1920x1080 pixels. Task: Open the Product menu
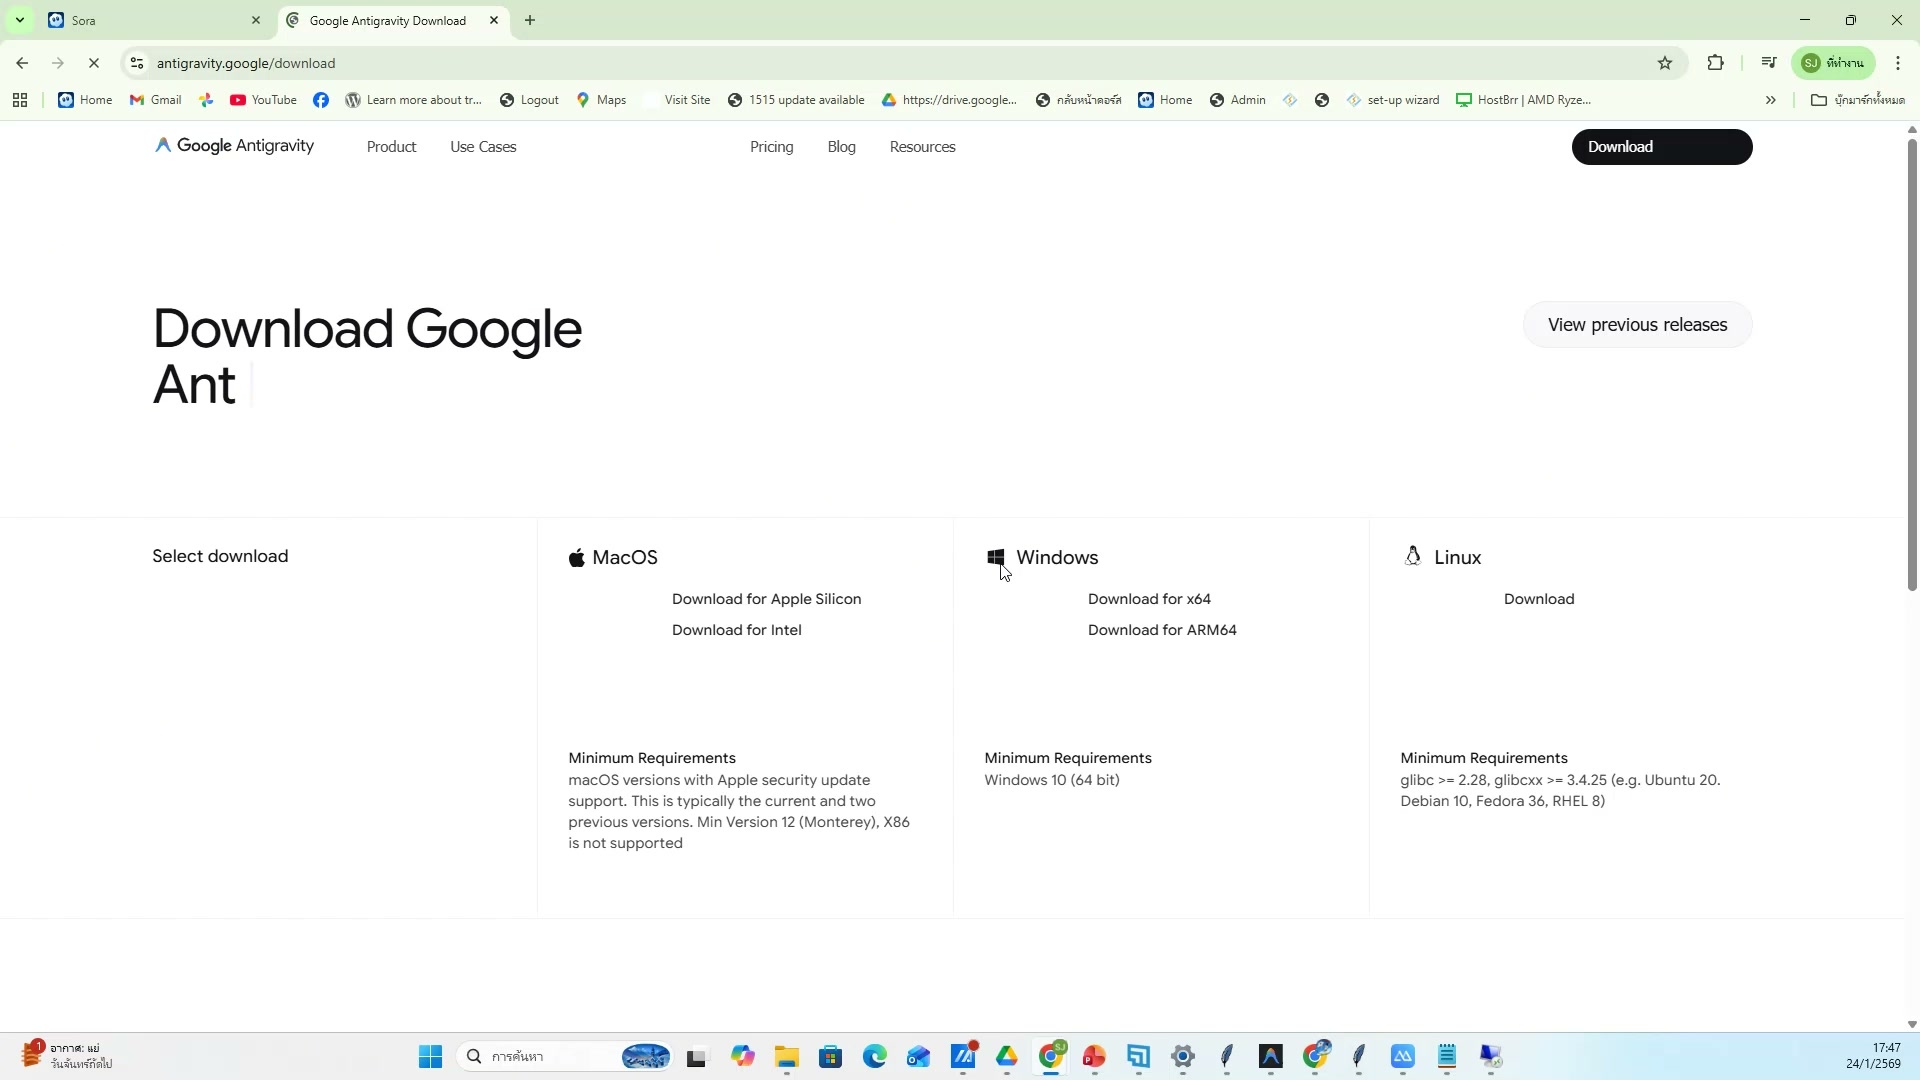(x=391, y=147)
